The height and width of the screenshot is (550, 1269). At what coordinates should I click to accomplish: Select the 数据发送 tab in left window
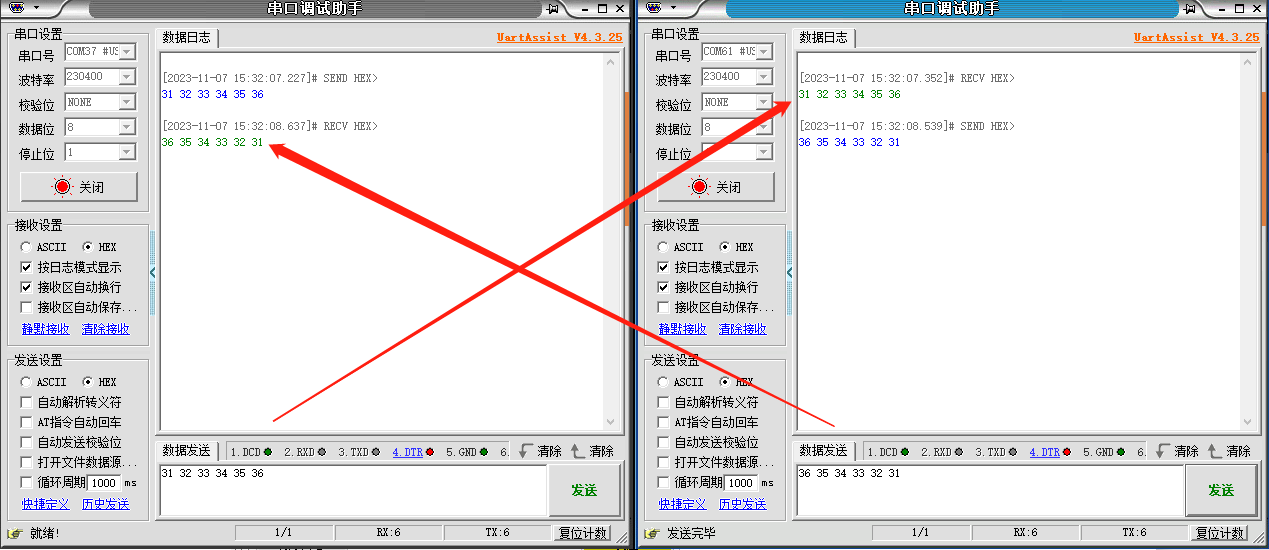pyautogui.click(x=186, y=451)
